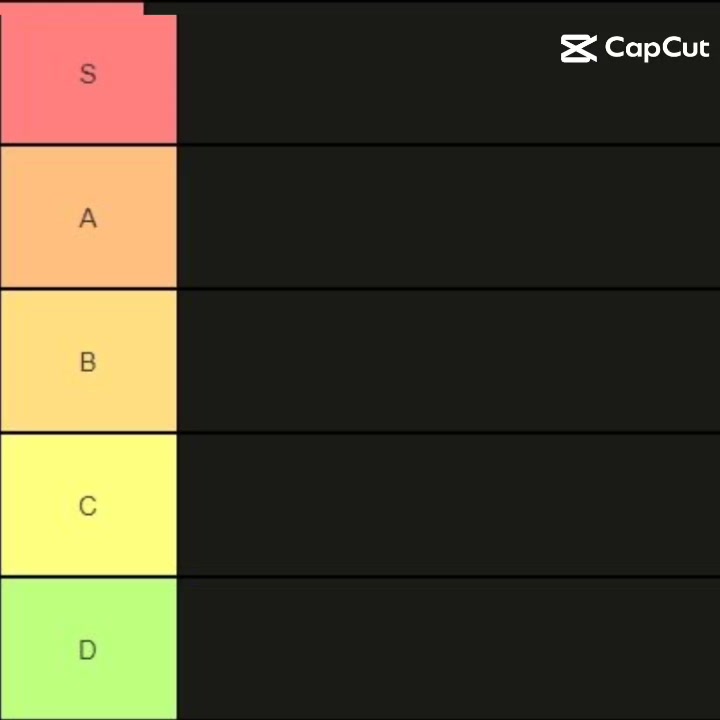Image resolution: width=720 pixels, height=720 pixels.
Task: Click the pink strip above S label
Action: [x=72, y=9]
